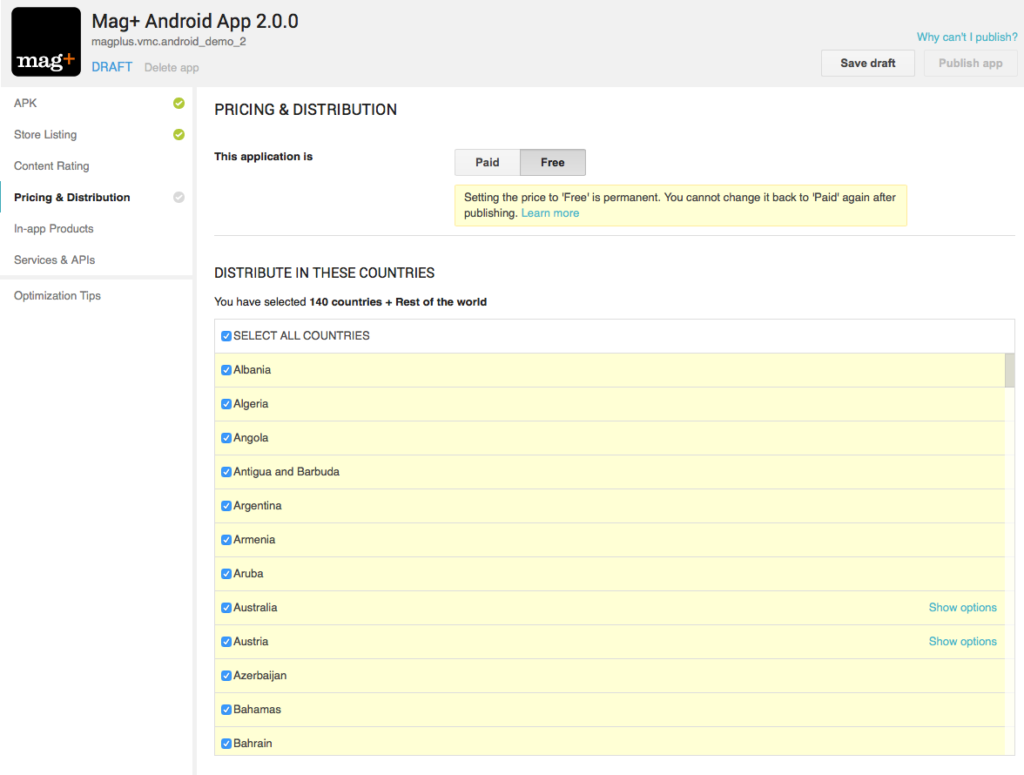Image resolution: width=1024 pixels, height=775 pixels.
Task: Uncheck the Bahamas checkbox
Action: [x=226, y=709]
